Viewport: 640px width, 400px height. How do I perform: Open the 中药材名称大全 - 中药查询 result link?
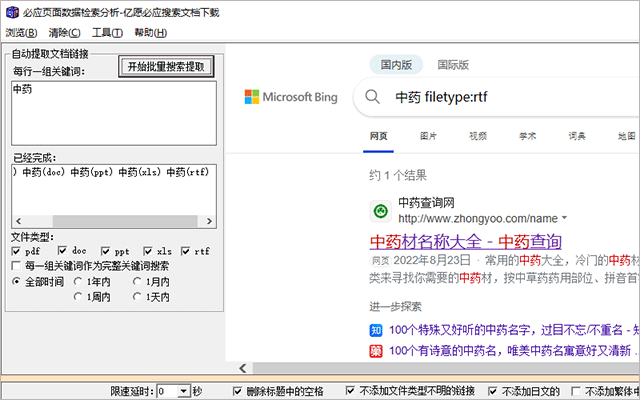[466, 242]
